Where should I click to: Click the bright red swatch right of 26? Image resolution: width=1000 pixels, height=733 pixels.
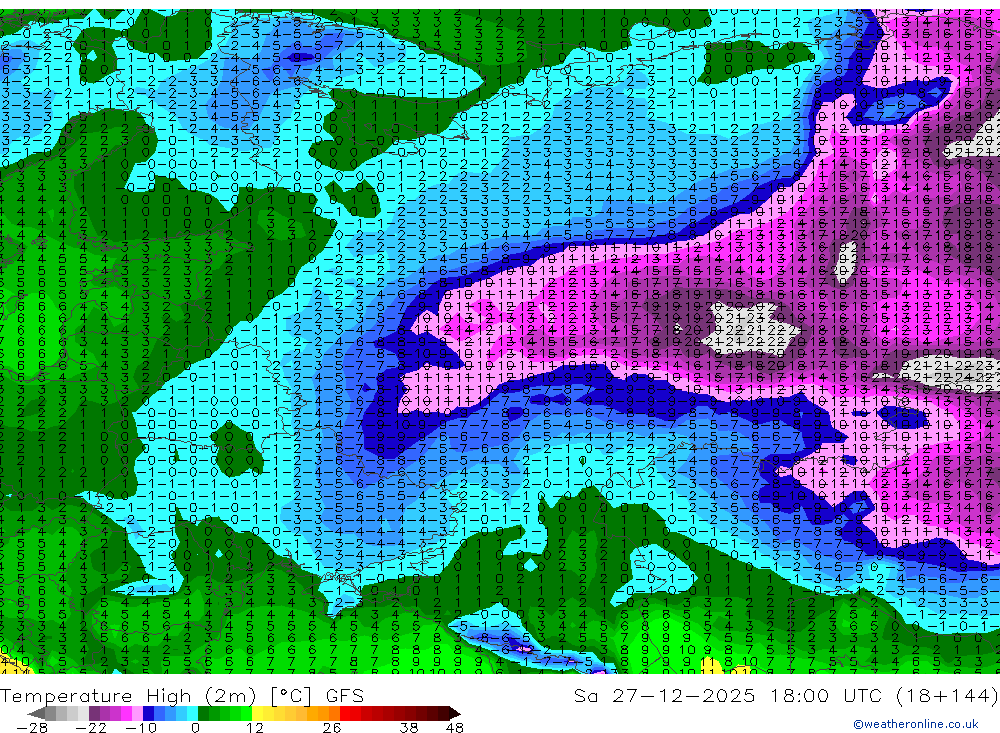point(345,713)
